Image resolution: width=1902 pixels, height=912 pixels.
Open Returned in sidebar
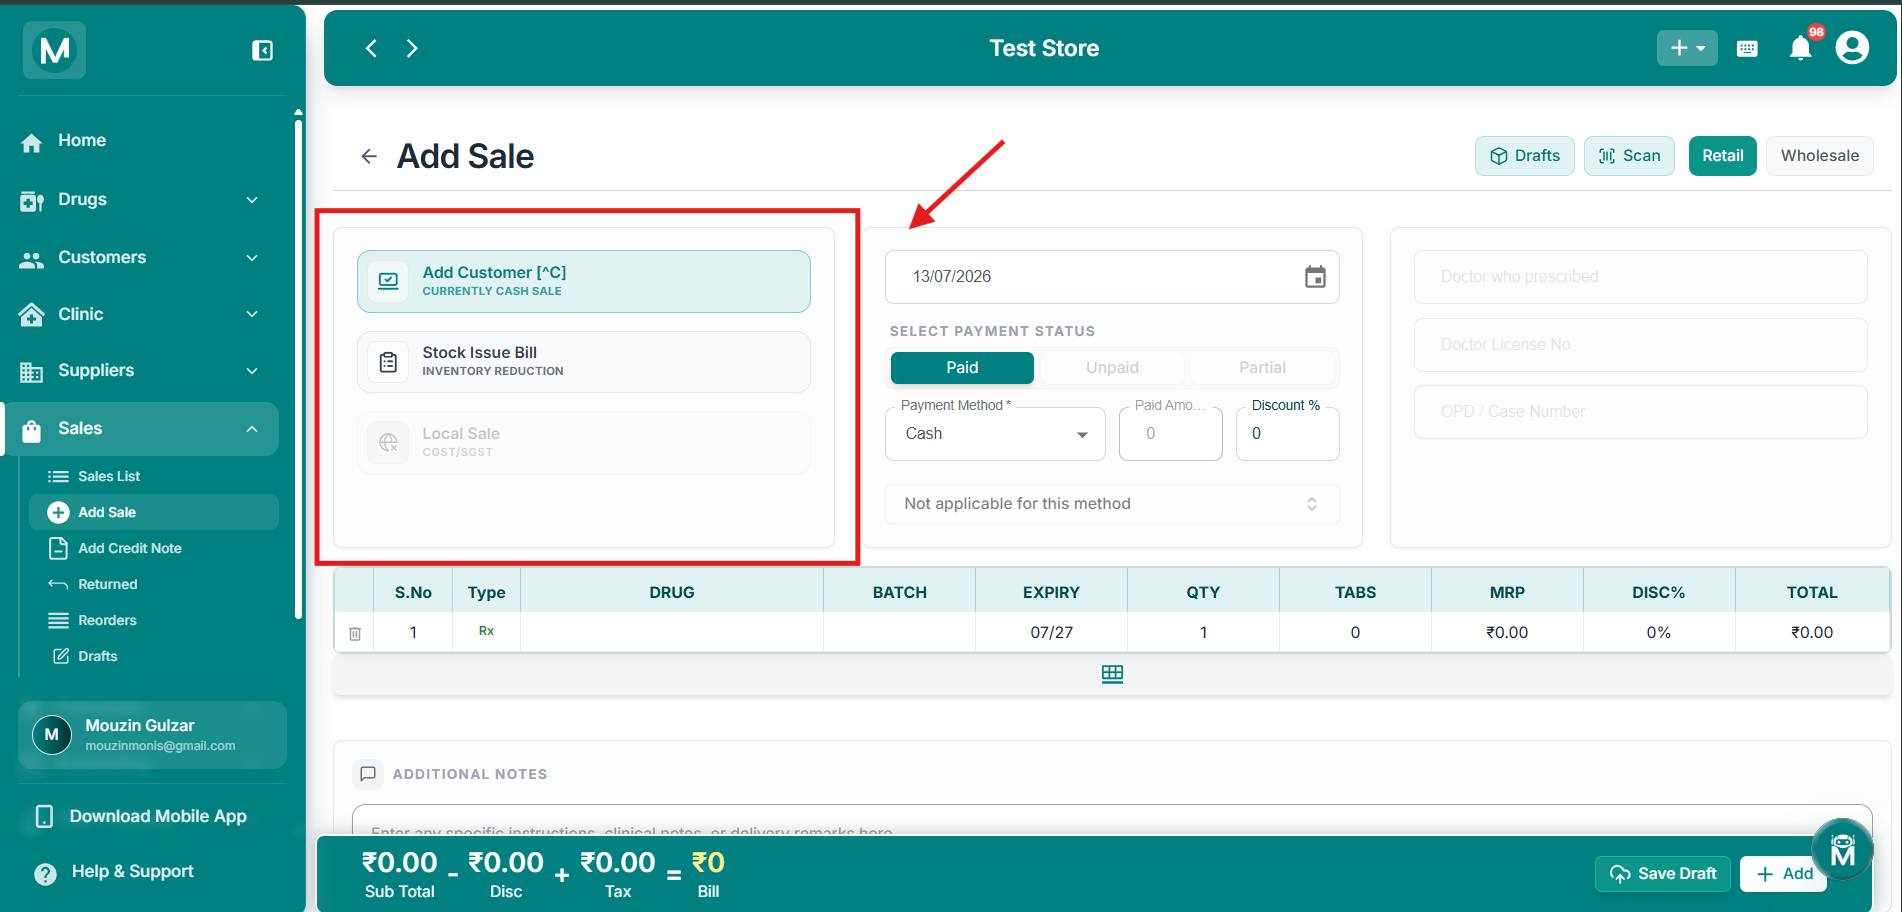[153, 584]
